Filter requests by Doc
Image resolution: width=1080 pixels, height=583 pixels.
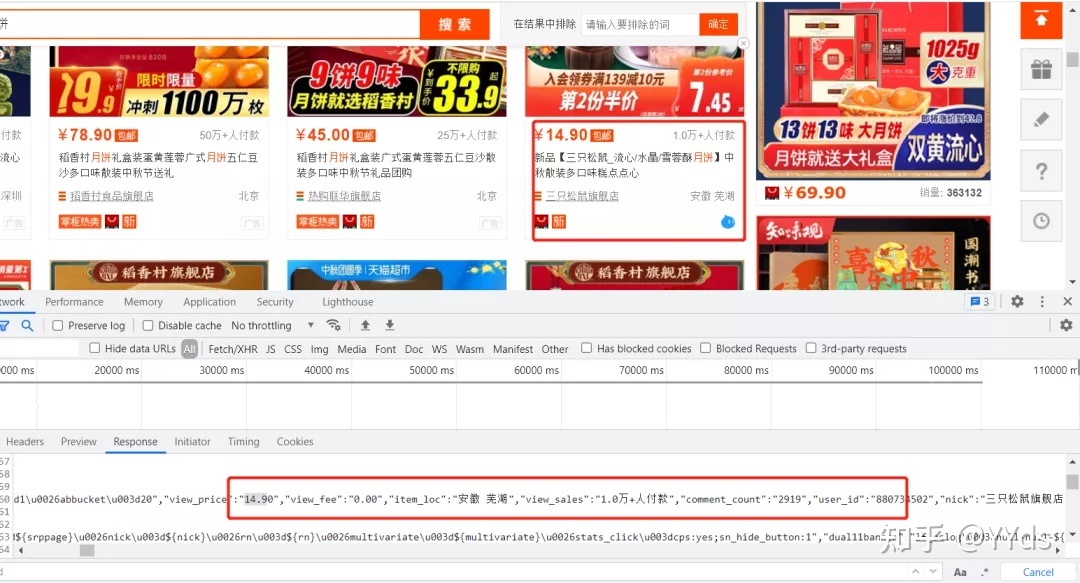click(x=414, y=349)
